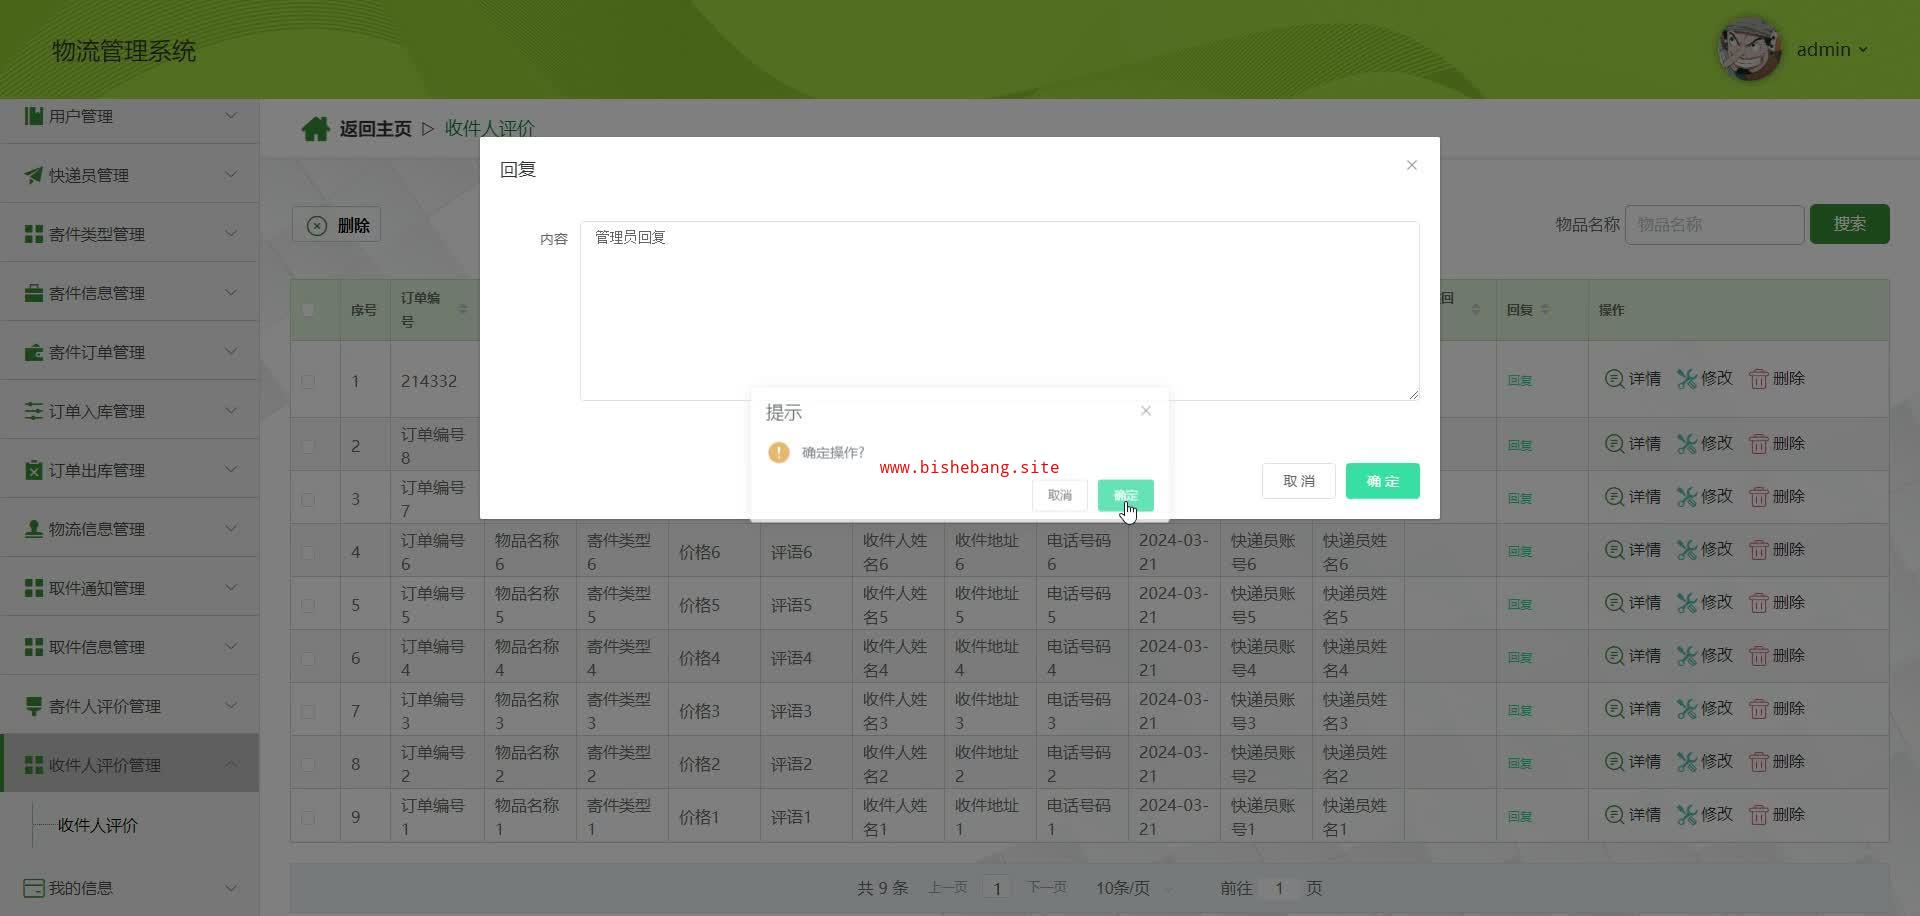This screenshot has width=1920, height=916.
Task: Open the 取件信息管理 menu
Action: [x=130, y=647]
